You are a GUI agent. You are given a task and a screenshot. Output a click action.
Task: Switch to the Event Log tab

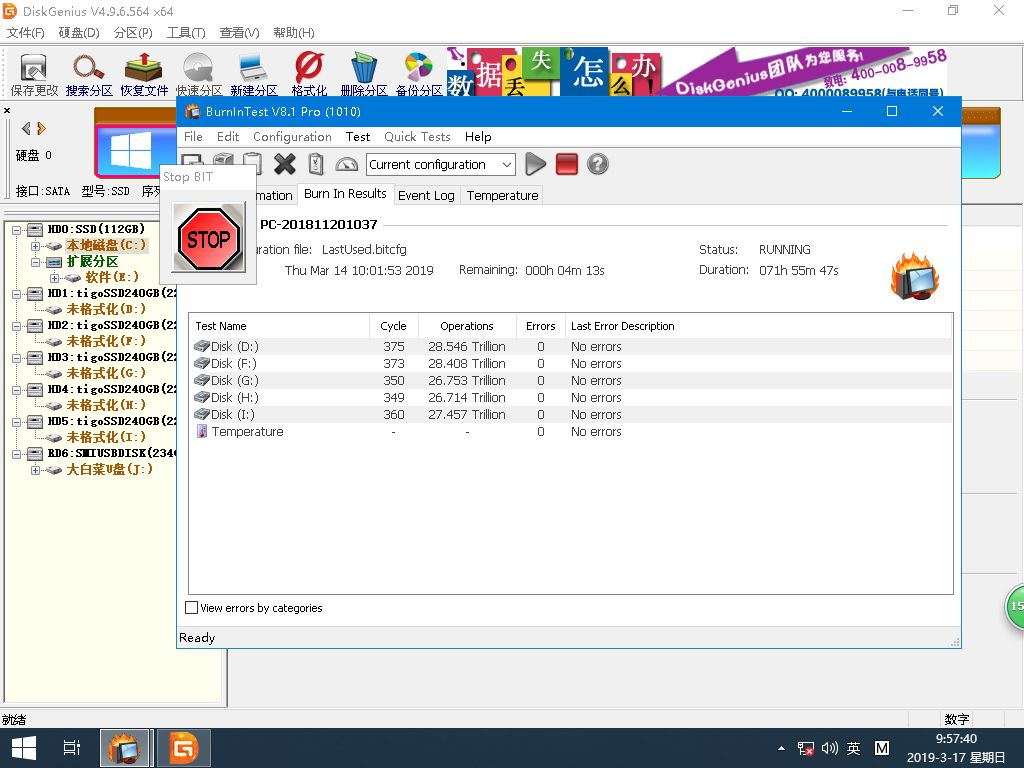(x=426, y=195)
